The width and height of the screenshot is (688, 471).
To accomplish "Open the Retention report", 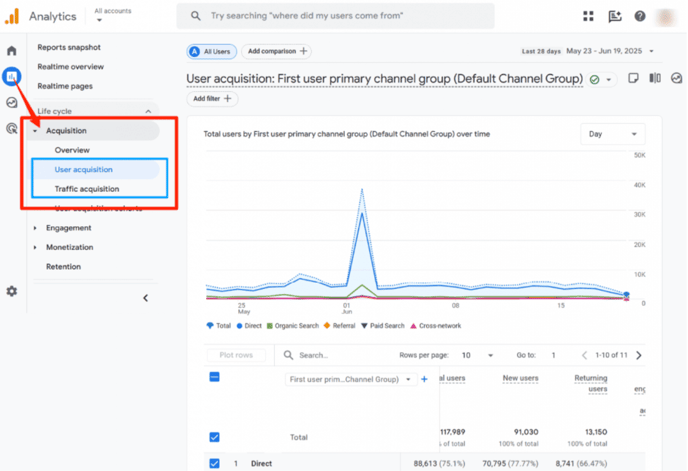I will 63,266.
